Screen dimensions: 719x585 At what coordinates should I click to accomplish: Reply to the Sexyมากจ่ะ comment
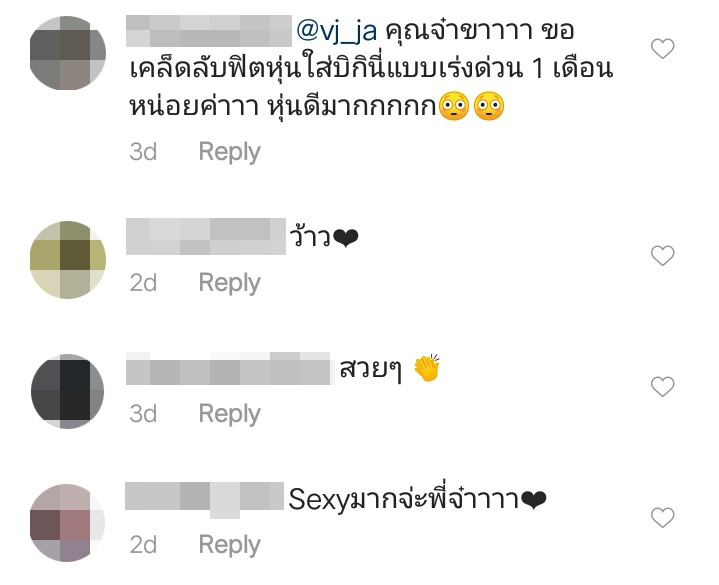pos(229,545)
